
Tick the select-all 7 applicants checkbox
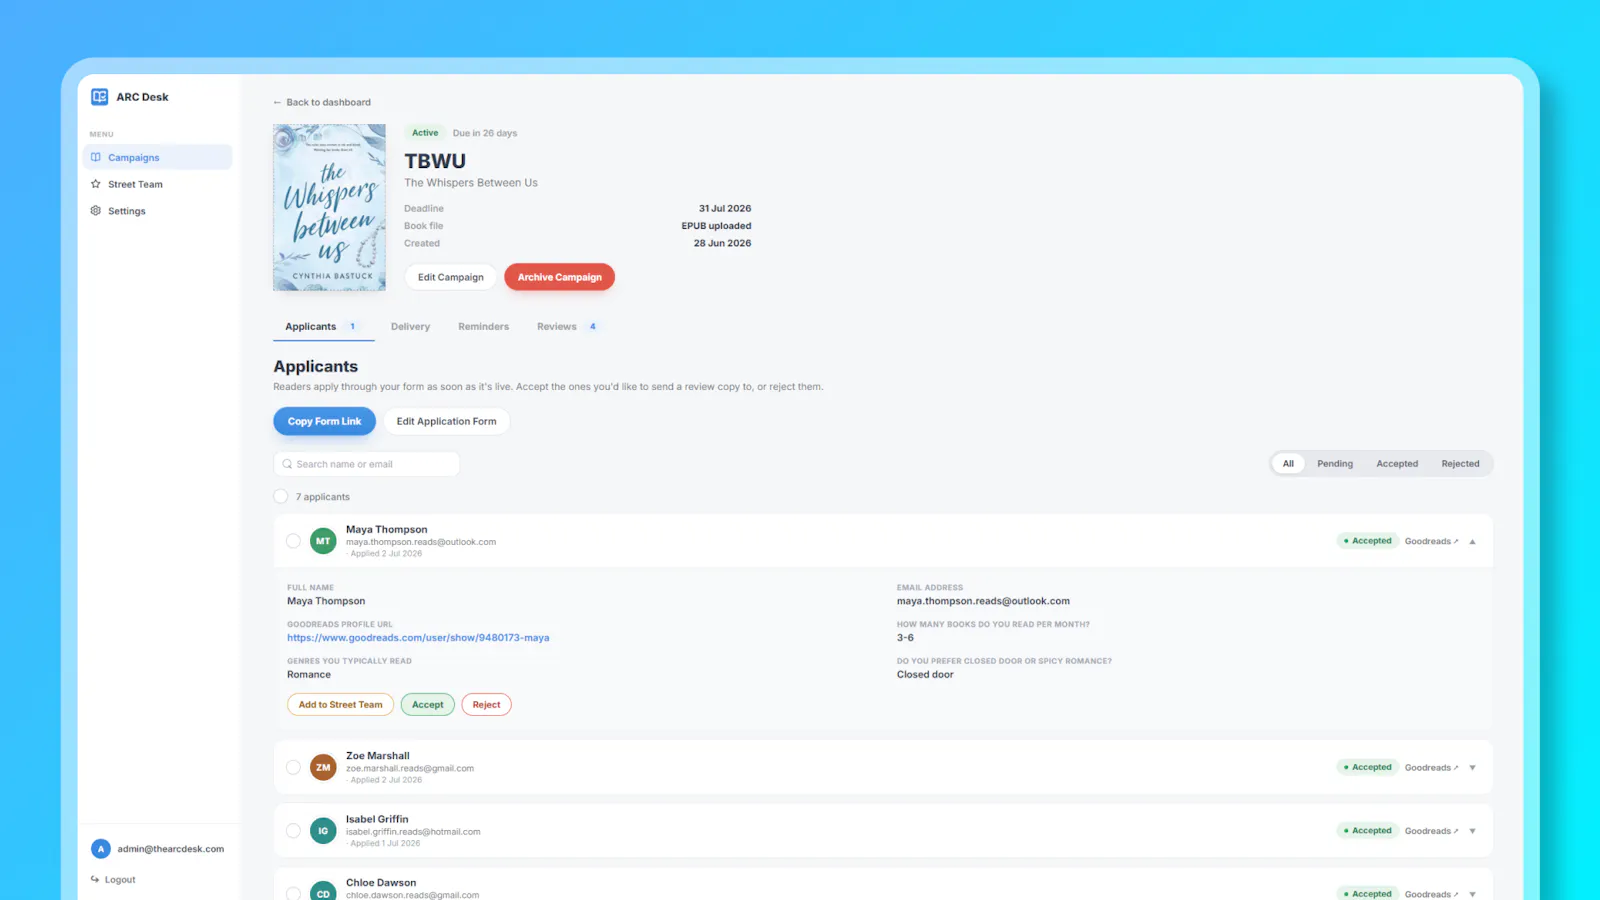click(281, 496)
